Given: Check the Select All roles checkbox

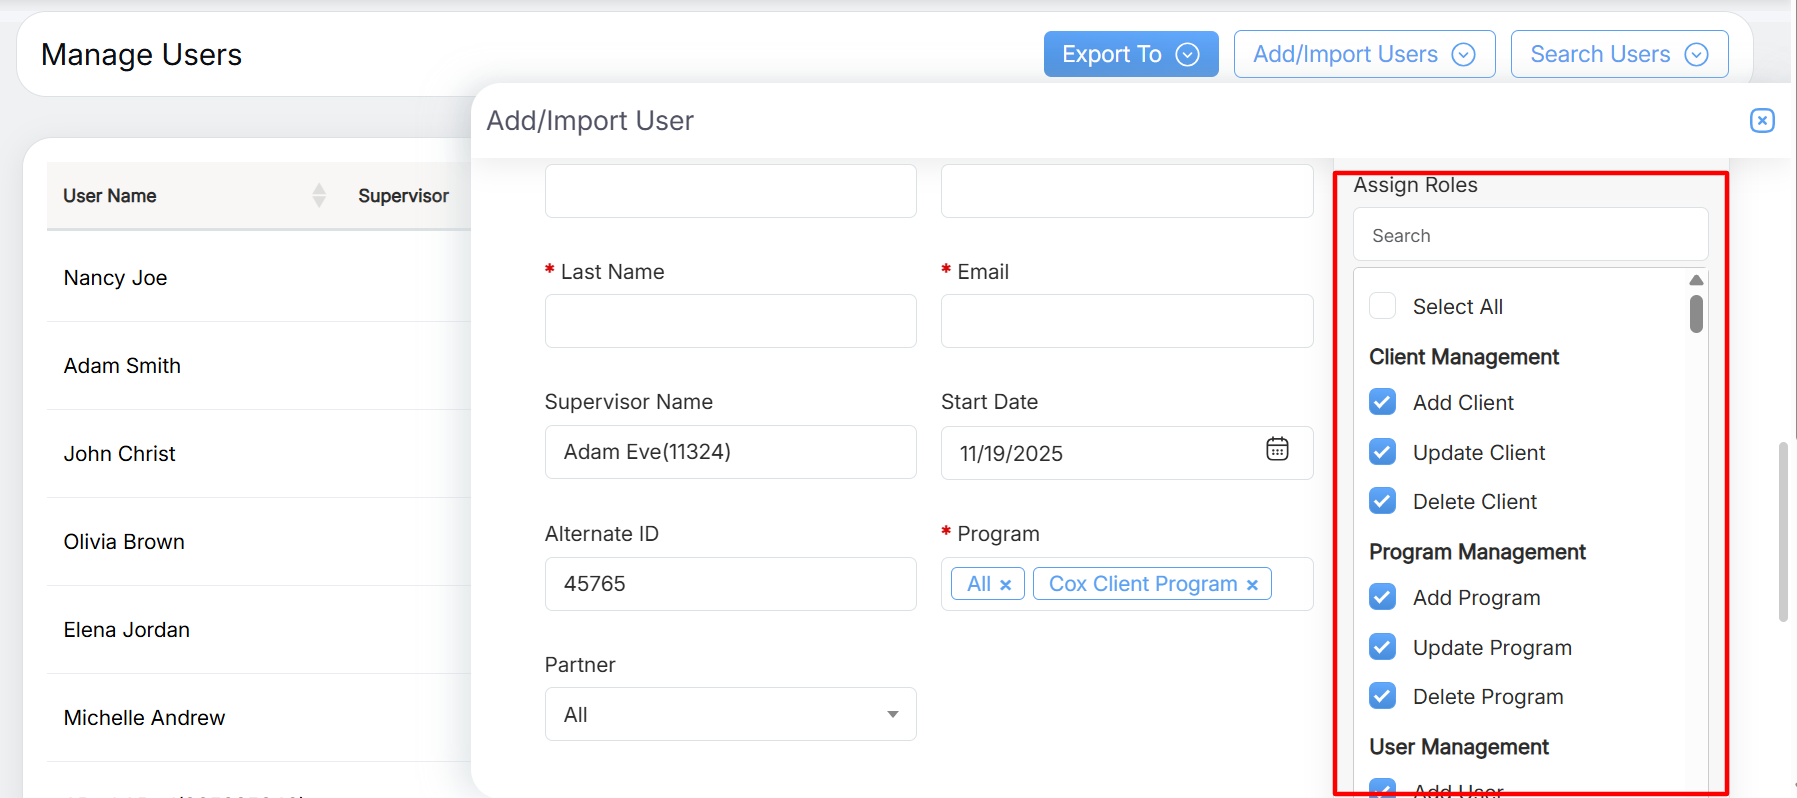Looking at the screenshot, I should pyautogui.click(x=1382, y=306).
